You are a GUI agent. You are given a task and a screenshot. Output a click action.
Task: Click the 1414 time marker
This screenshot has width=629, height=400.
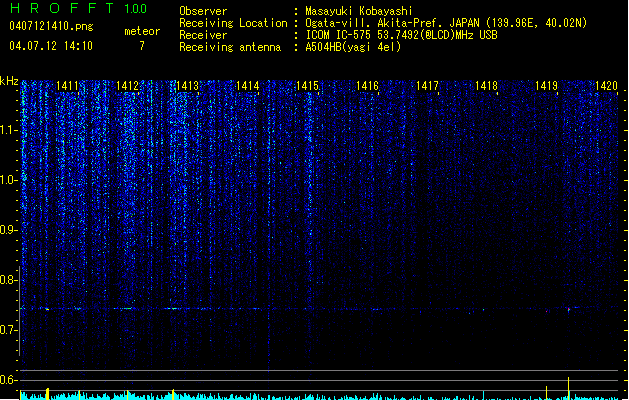coord(248,86)
